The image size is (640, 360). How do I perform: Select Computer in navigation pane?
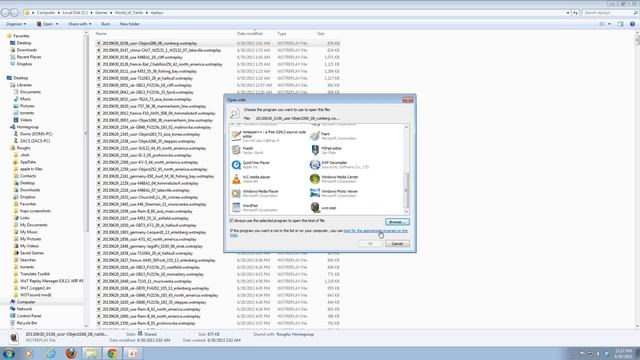coord(26,302)
